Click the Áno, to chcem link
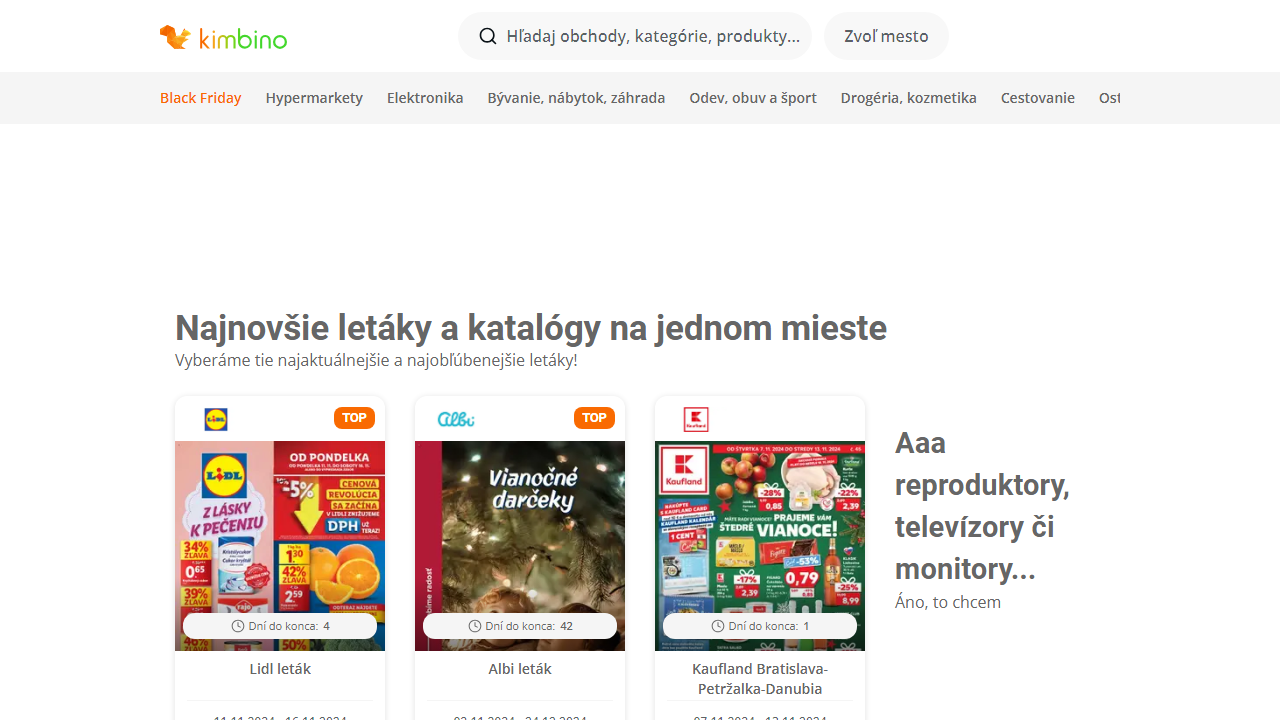This screenshot has width=1280, height=720. click(x=948, y=602)
